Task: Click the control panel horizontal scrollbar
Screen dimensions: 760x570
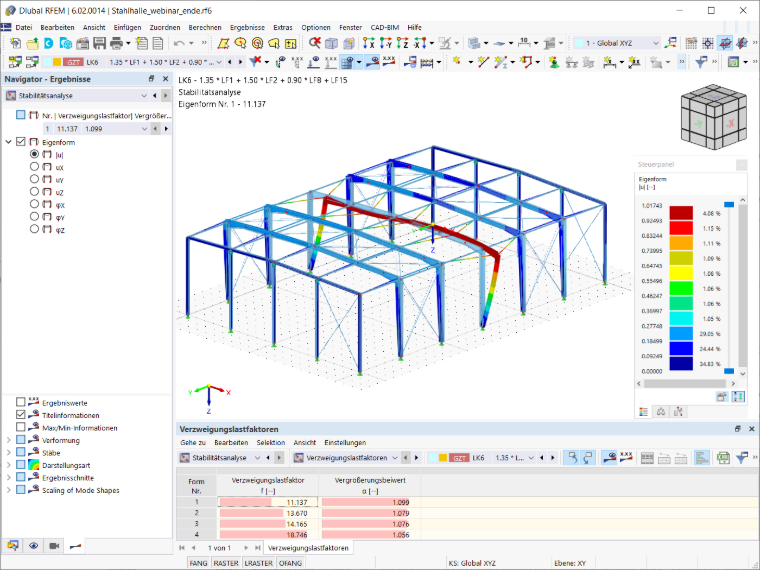Action: 685,383
